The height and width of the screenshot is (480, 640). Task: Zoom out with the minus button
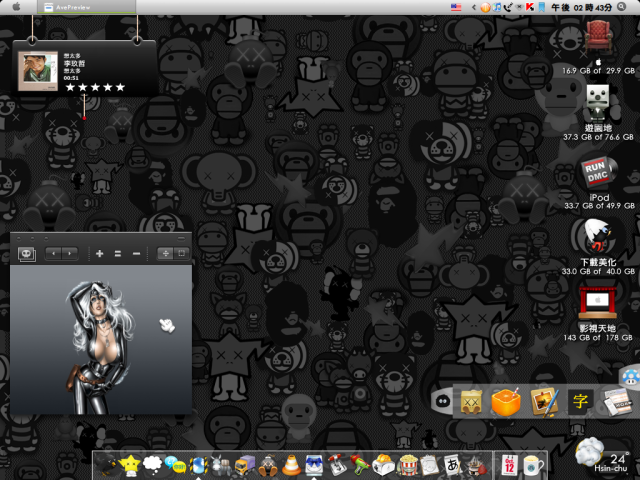click(136, 254)
